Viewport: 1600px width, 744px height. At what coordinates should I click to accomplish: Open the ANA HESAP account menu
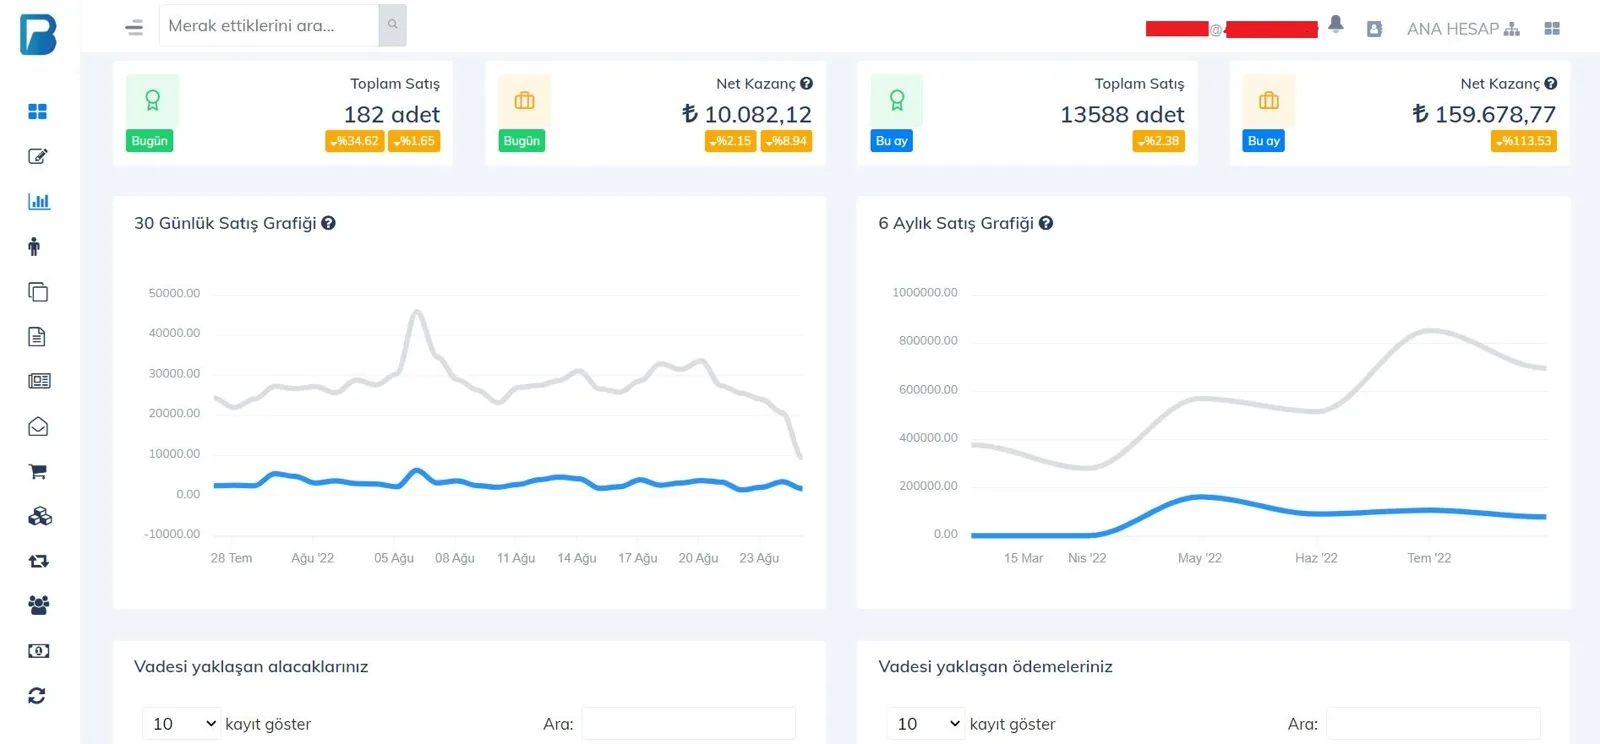[1463, 29]
